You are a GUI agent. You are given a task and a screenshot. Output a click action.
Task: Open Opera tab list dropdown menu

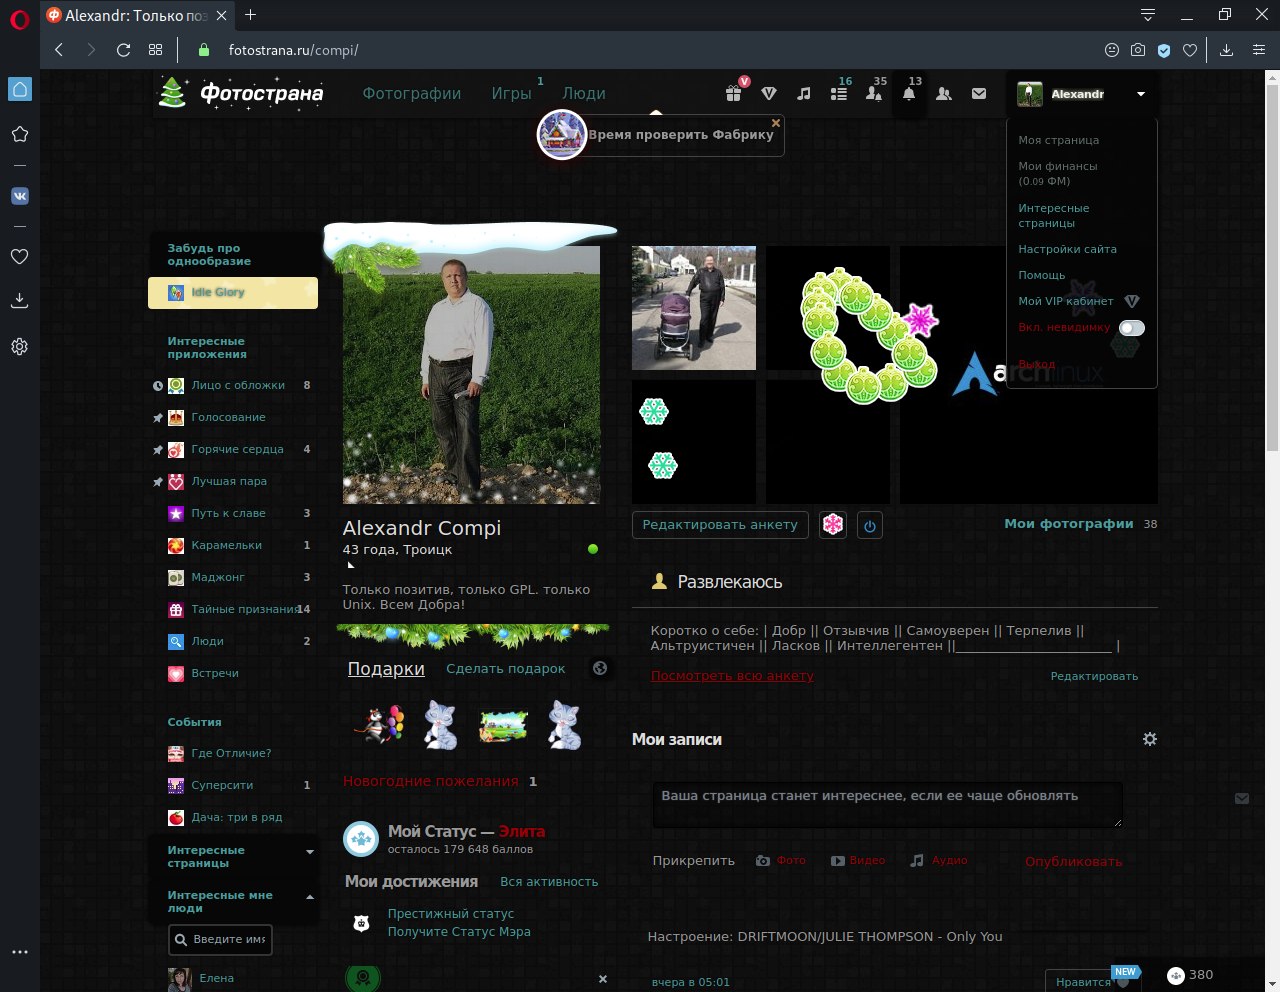point(1148,15)
